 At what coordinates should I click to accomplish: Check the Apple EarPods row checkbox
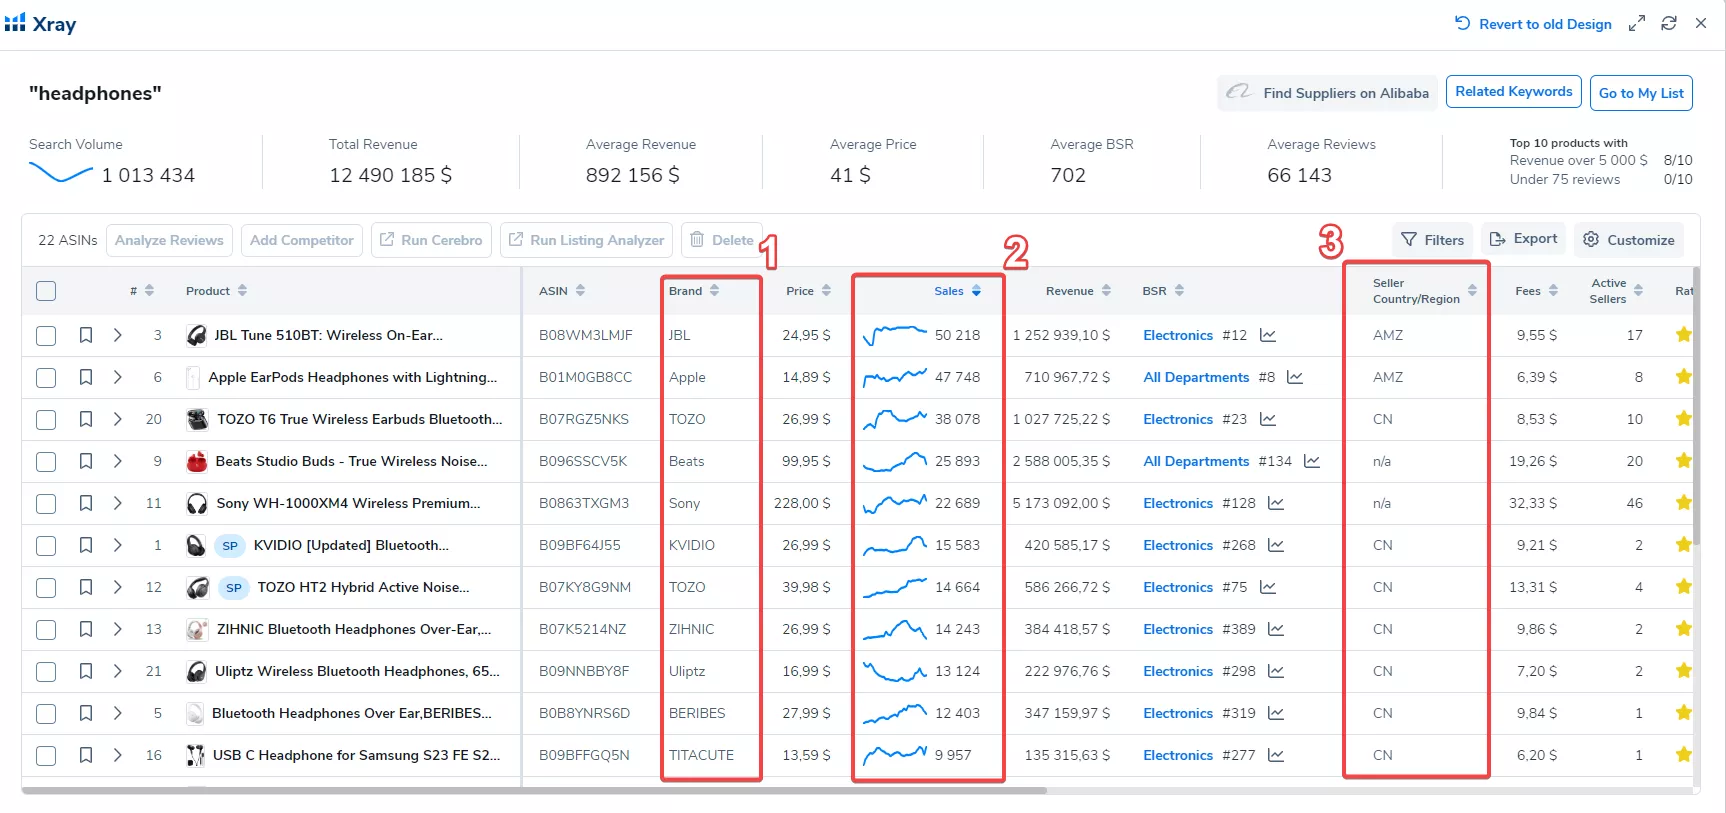pos(46,377)
